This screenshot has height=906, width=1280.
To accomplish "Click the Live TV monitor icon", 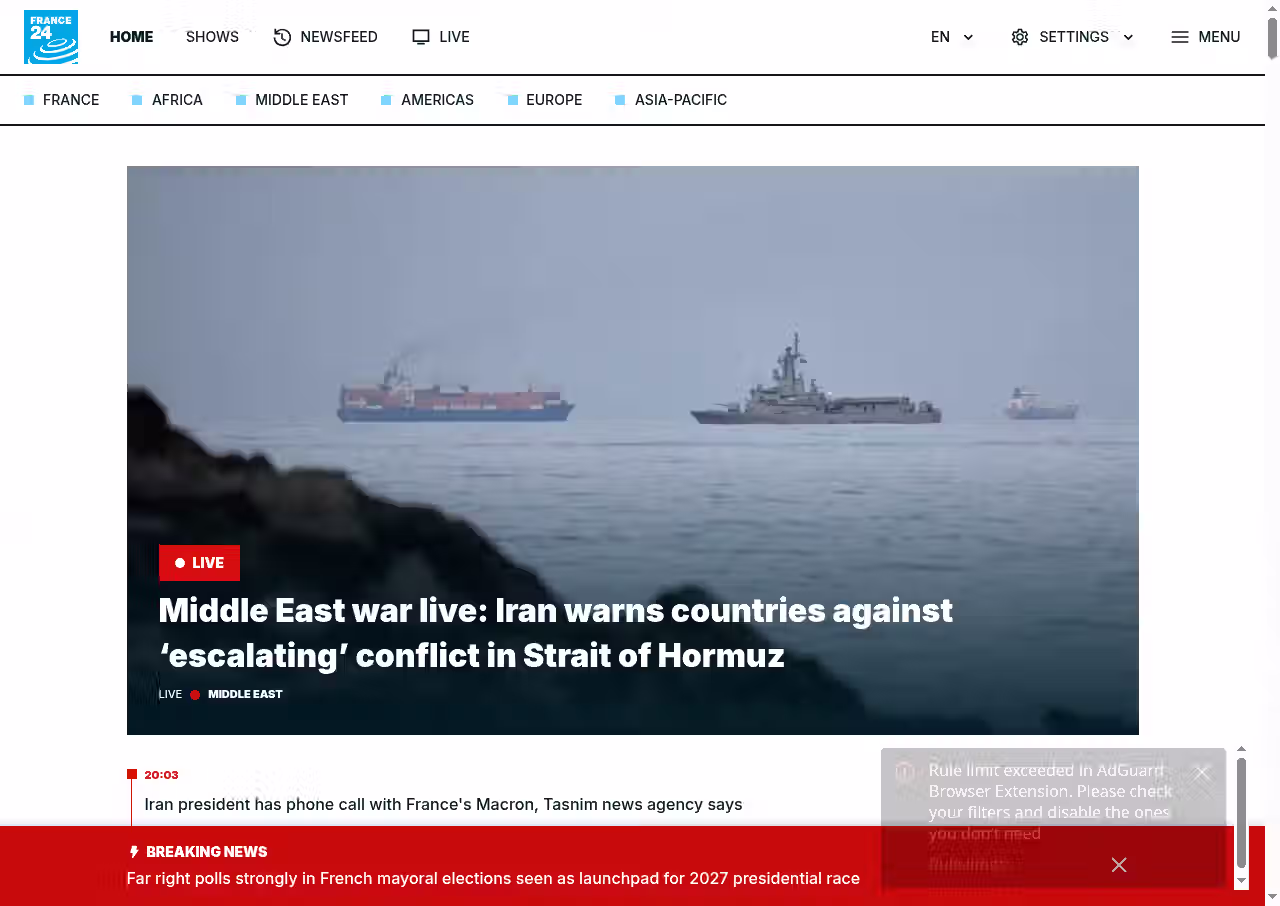I will 421,37.
